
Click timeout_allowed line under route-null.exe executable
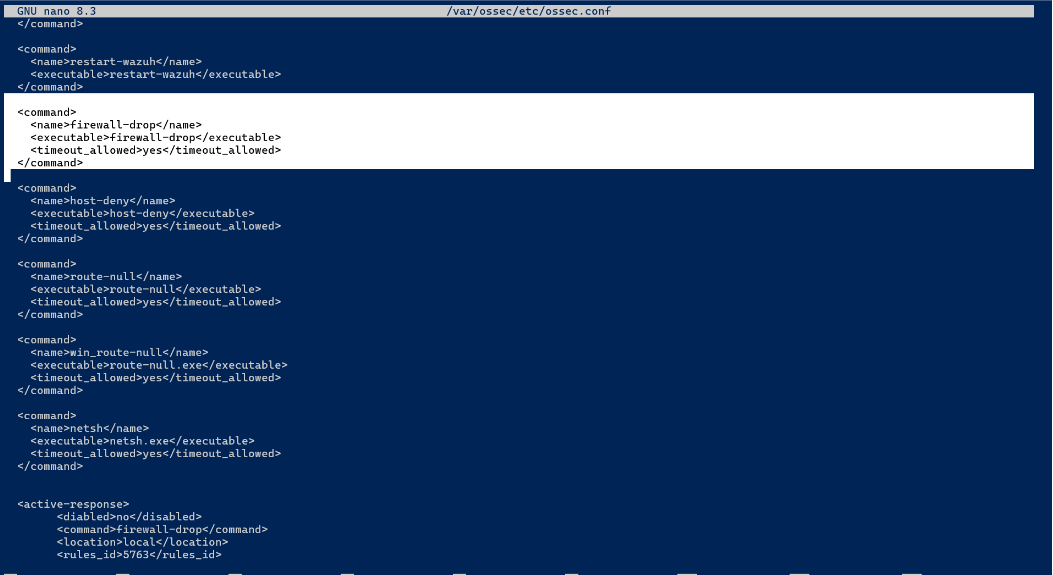(x=155, y=378)
